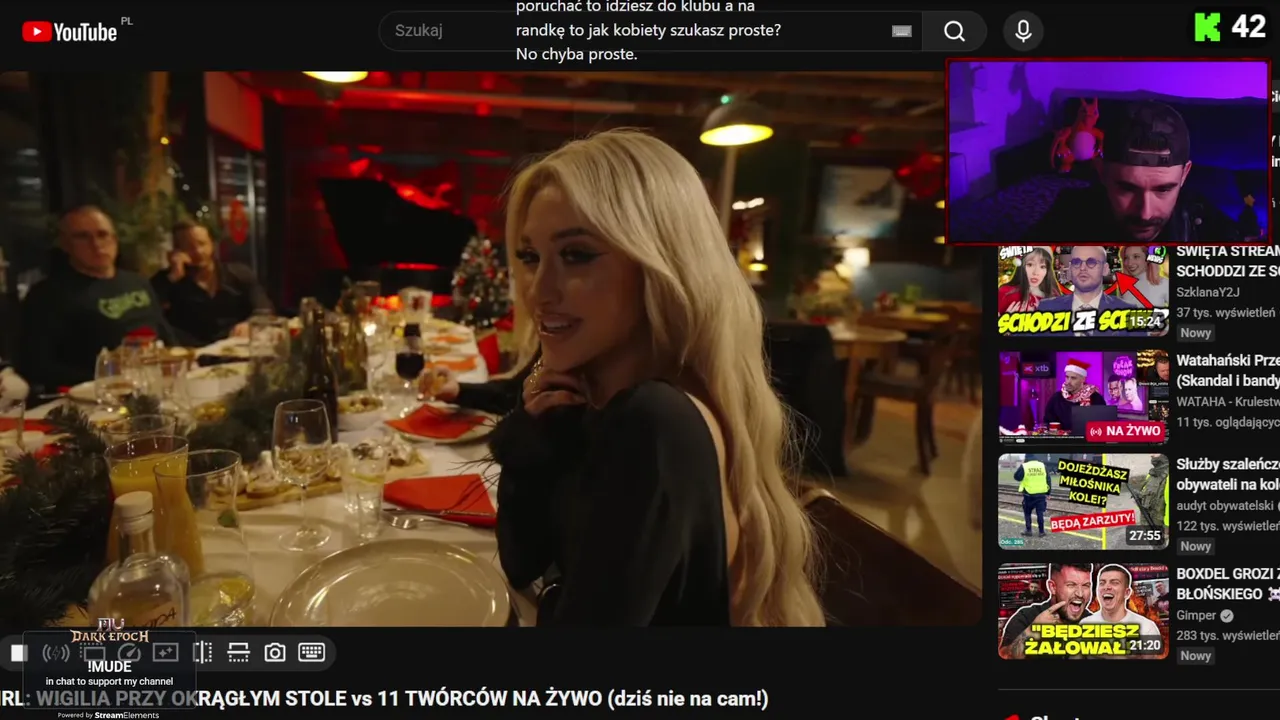Open 'Służby szaleńczo' video title
Viewport: 1280px width, 720px height.
pos(1228,464)
